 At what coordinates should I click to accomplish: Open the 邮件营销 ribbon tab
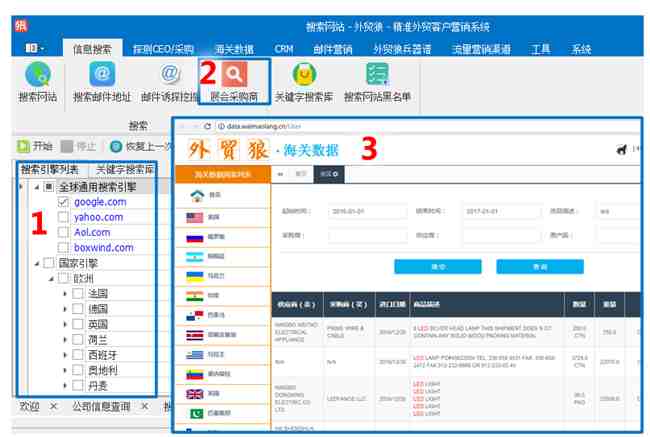333,49
